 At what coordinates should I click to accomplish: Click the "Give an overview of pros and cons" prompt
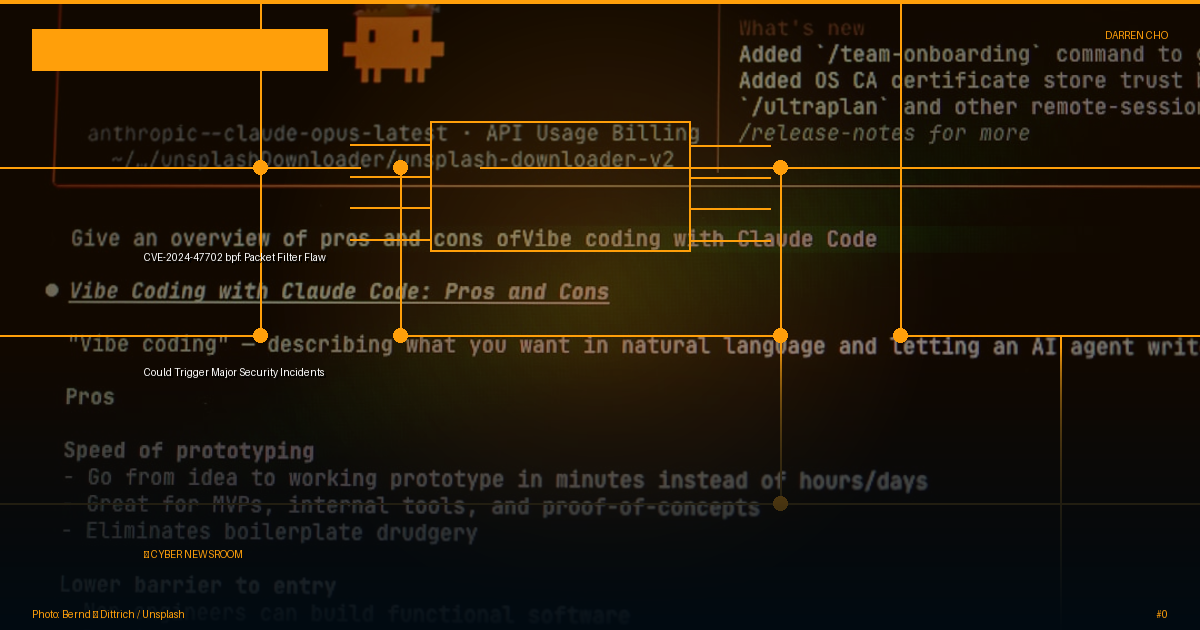pos(474,239)
